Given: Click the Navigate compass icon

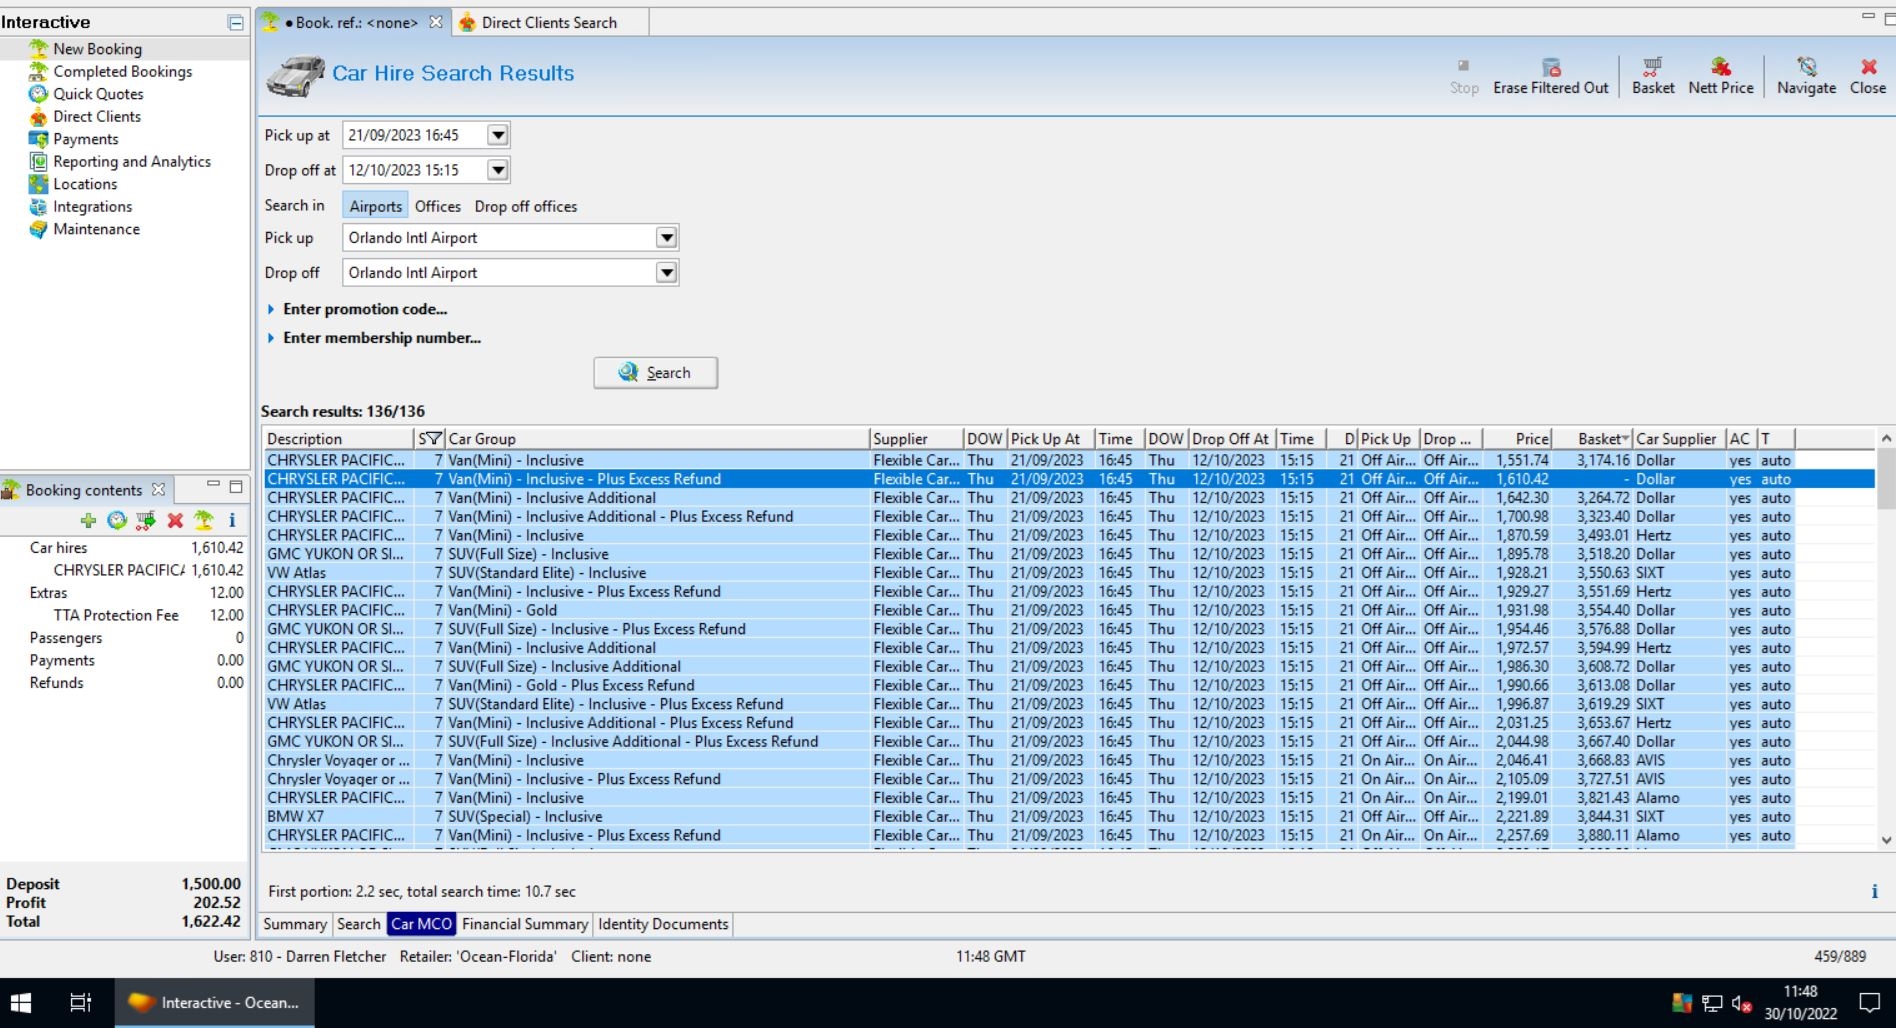Looking at the screenshot, I should pos(1806,75).
